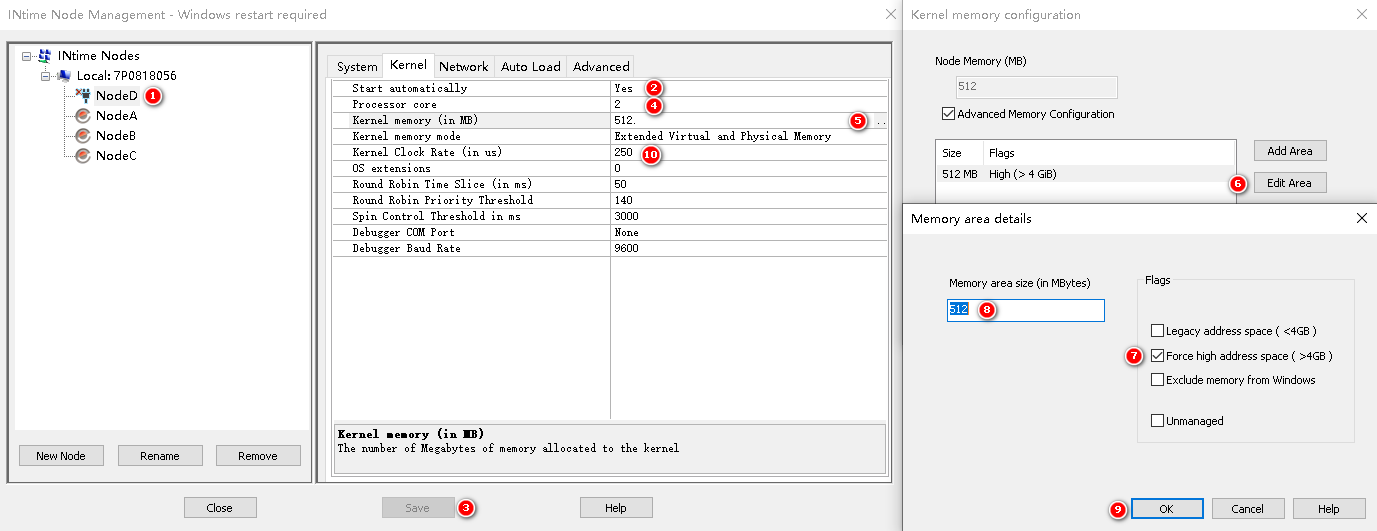Click the New Node button
1377x531 pixels.
pyautogui.click(x=60, y=455)
